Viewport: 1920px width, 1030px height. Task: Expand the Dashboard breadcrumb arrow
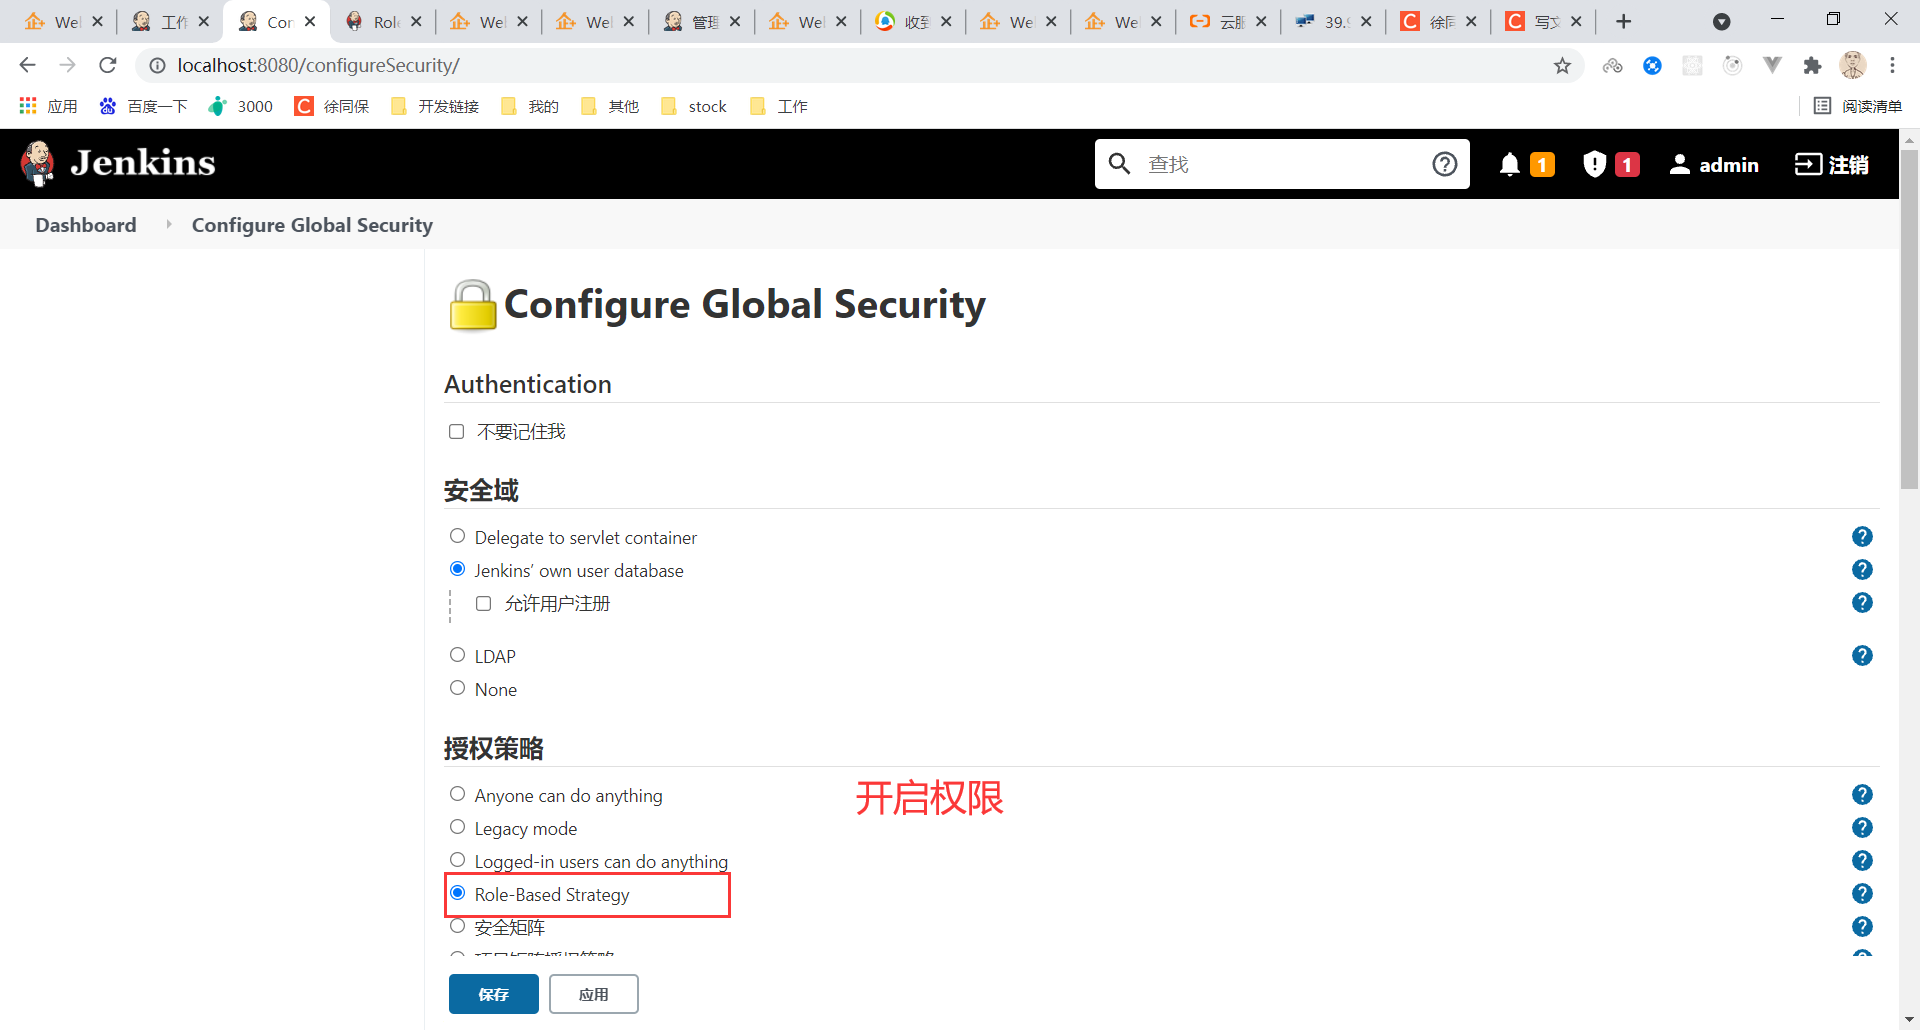(169, 225)
